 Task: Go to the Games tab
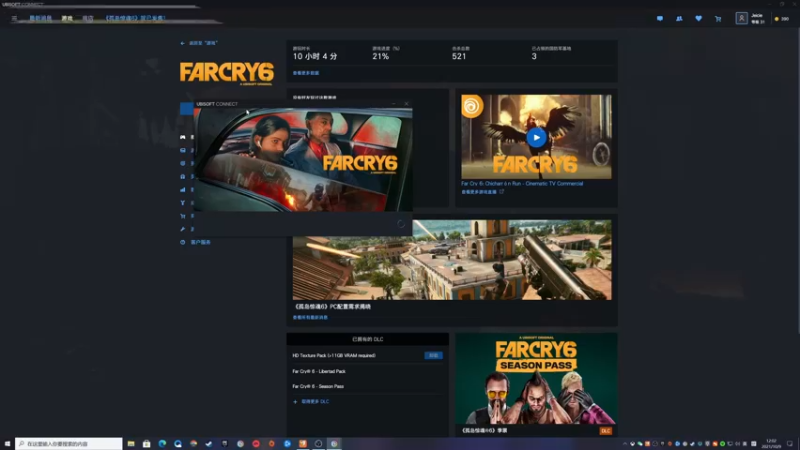(x=67, y=18)
